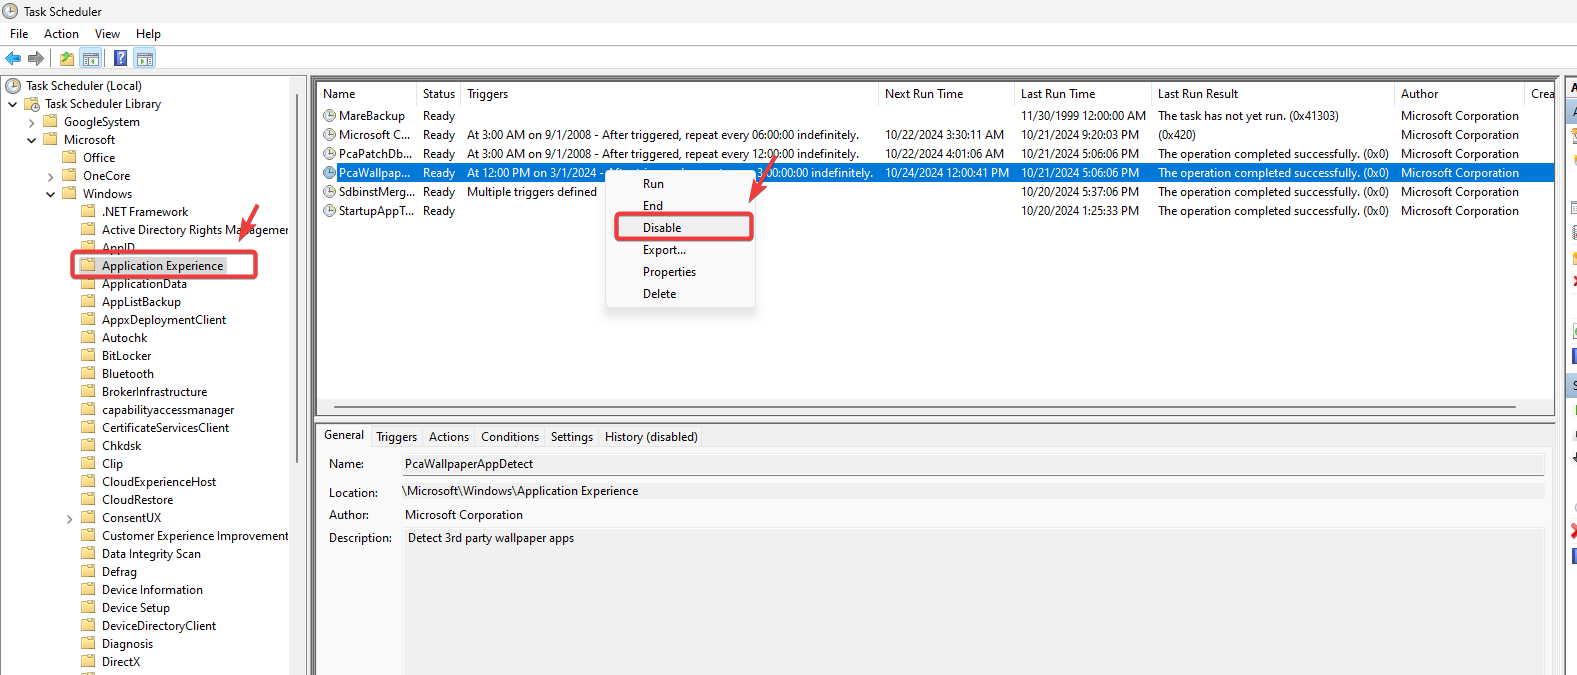This screenshot has width=1577, height=675.
Task: Click the folder icon next to Diagnosis
Action: tap(88, 644)
